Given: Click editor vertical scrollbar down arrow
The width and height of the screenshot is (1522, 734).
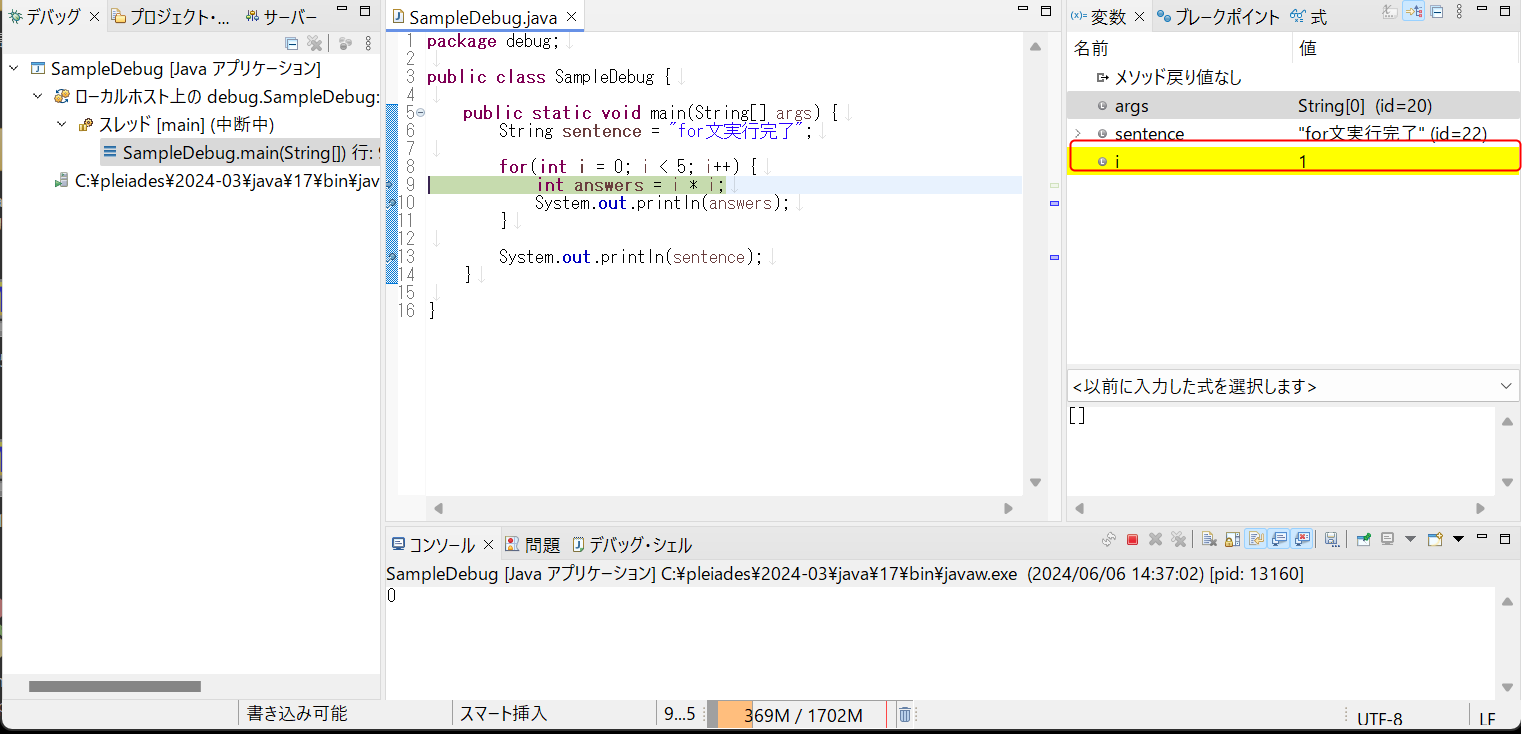Looking at the screenshot, I should [1036, 482].
